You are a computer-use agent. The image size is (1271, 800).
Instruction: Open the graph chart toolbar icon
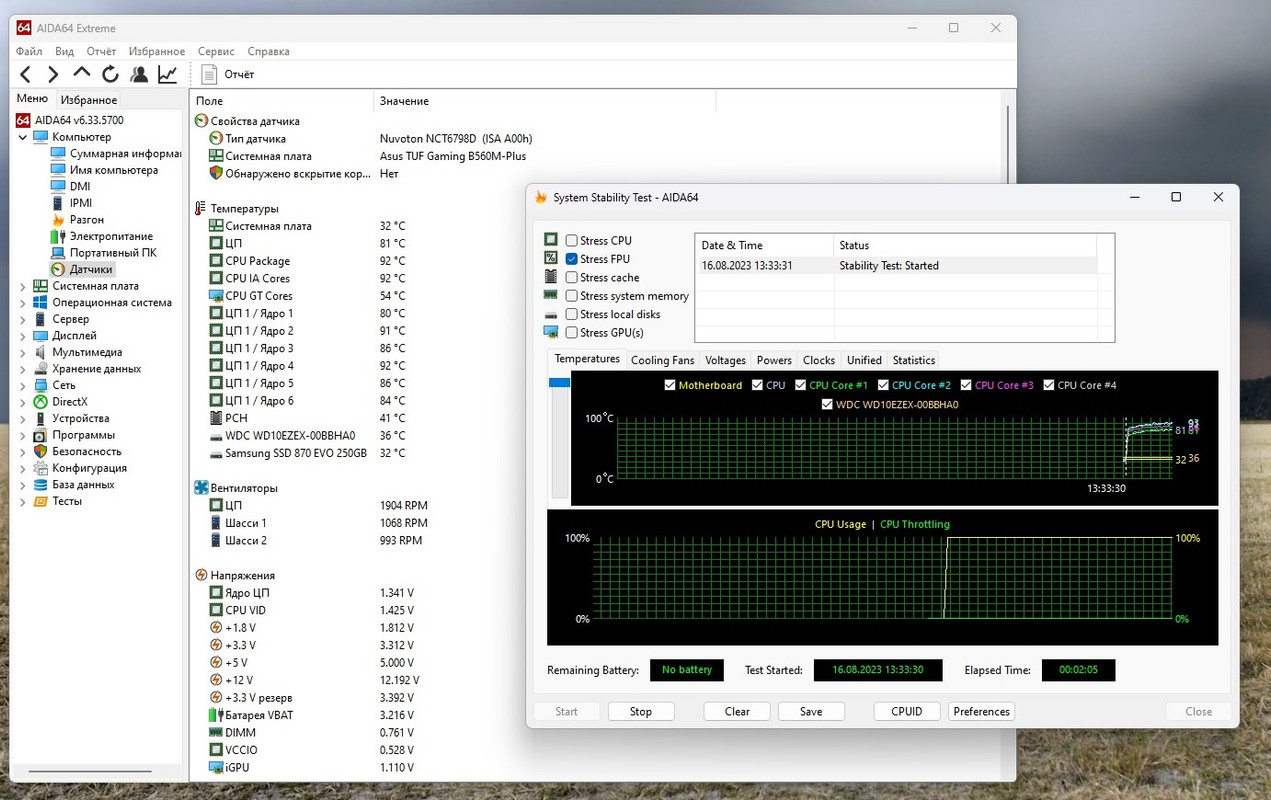(168, 74)
